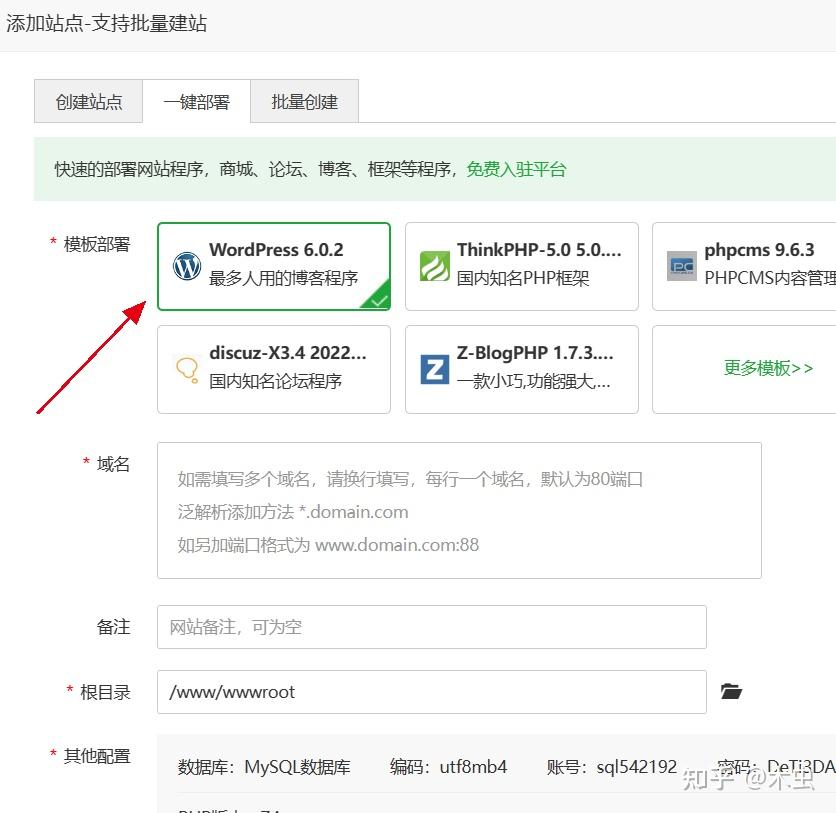Viewport: 836px width, 813px height.
Task: Click the Z-BlogPHP blue Z icon
Action: coord(435,369)
